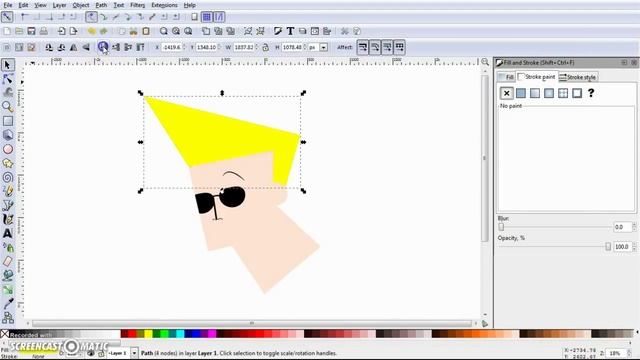Open the zoom canvas magnifier above scrollbar
640x360 pixels.
[x=484, y=62]
